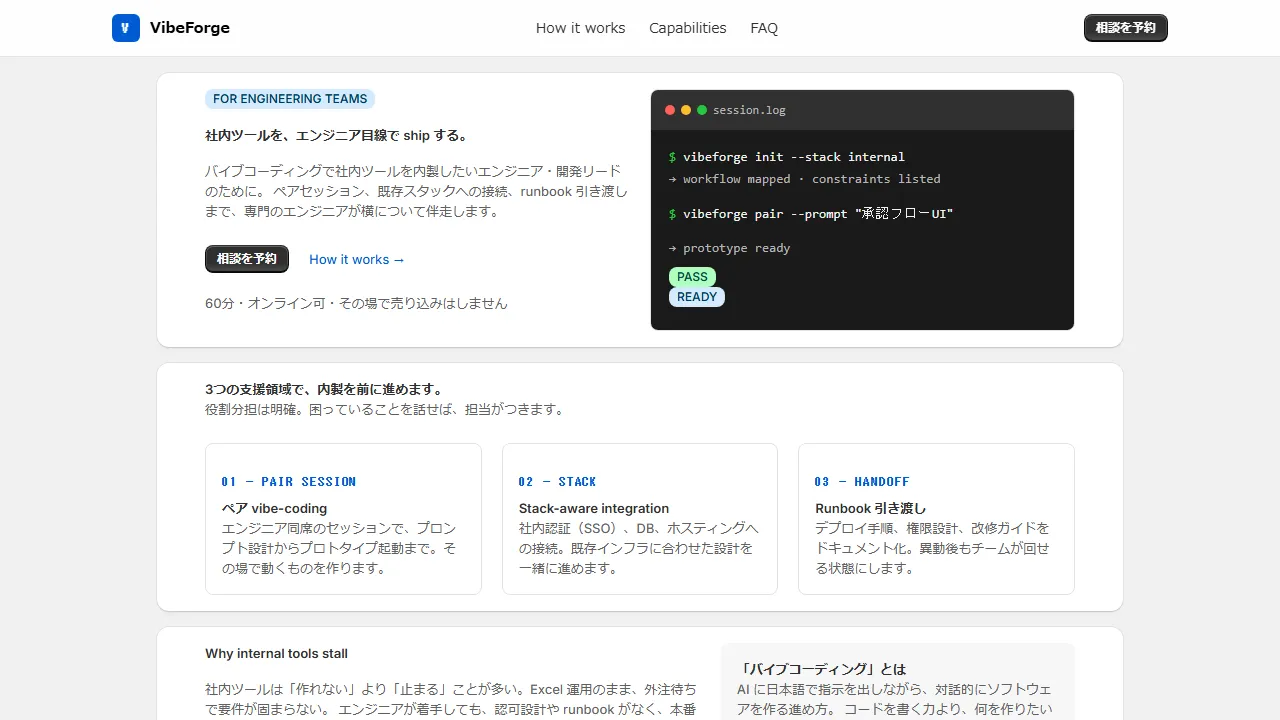This screenshot has width=1280, height=720.
Task: Open the 01 — PAIR SESSION card
Action: [343, 519]
